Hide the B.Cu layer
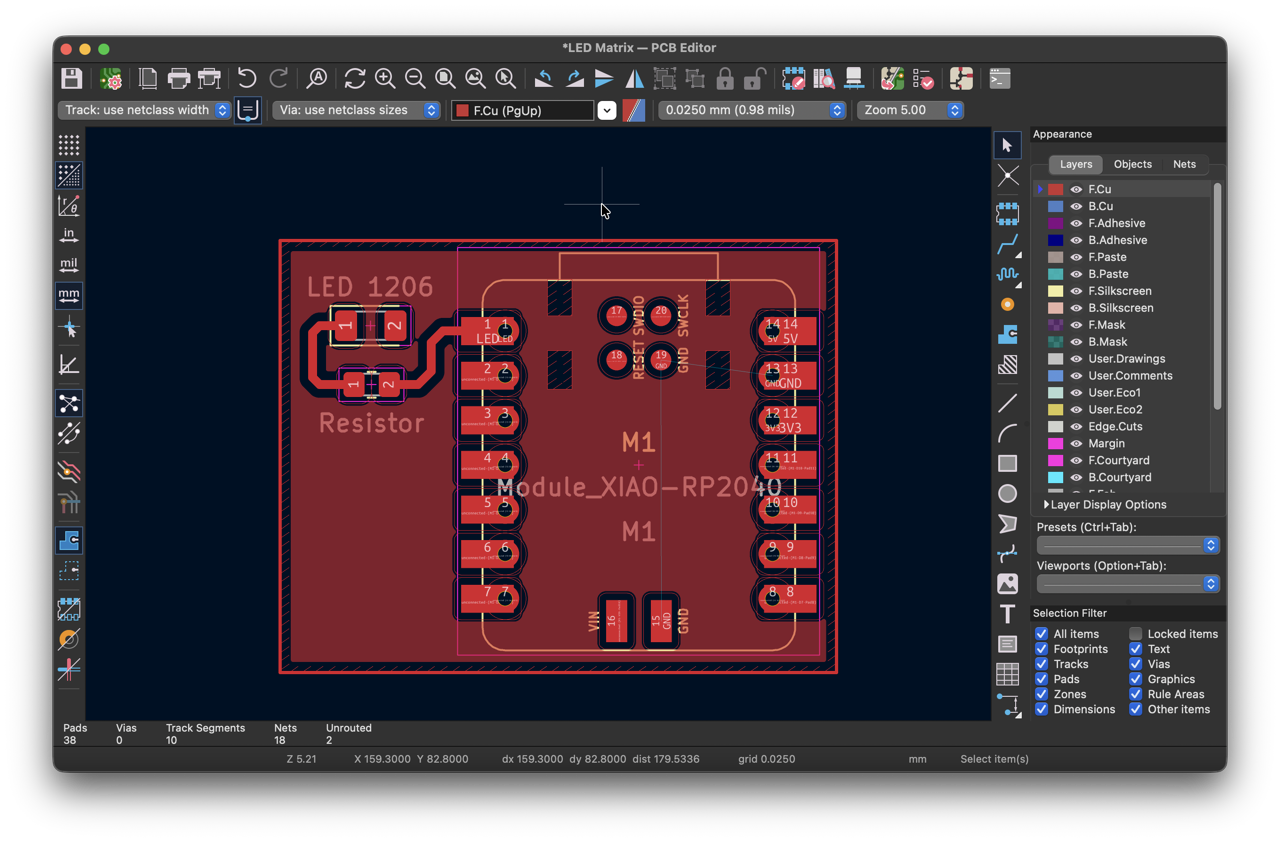 pos(1076,206)
